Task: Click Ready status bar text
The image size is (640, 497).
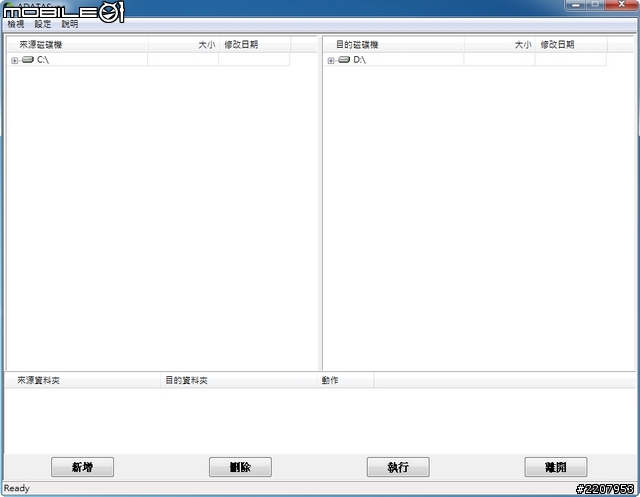Action: pyautogui.click(x=17, y=488)
